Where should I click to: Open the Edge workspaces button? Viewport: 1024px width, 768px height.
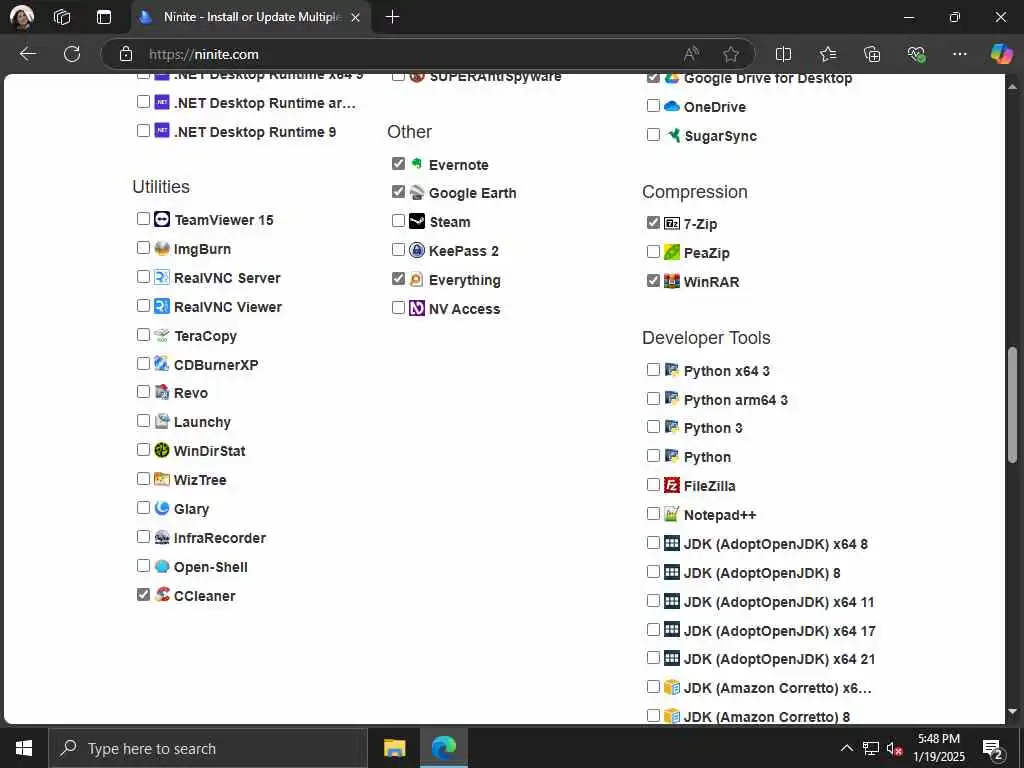click(62, 17)
